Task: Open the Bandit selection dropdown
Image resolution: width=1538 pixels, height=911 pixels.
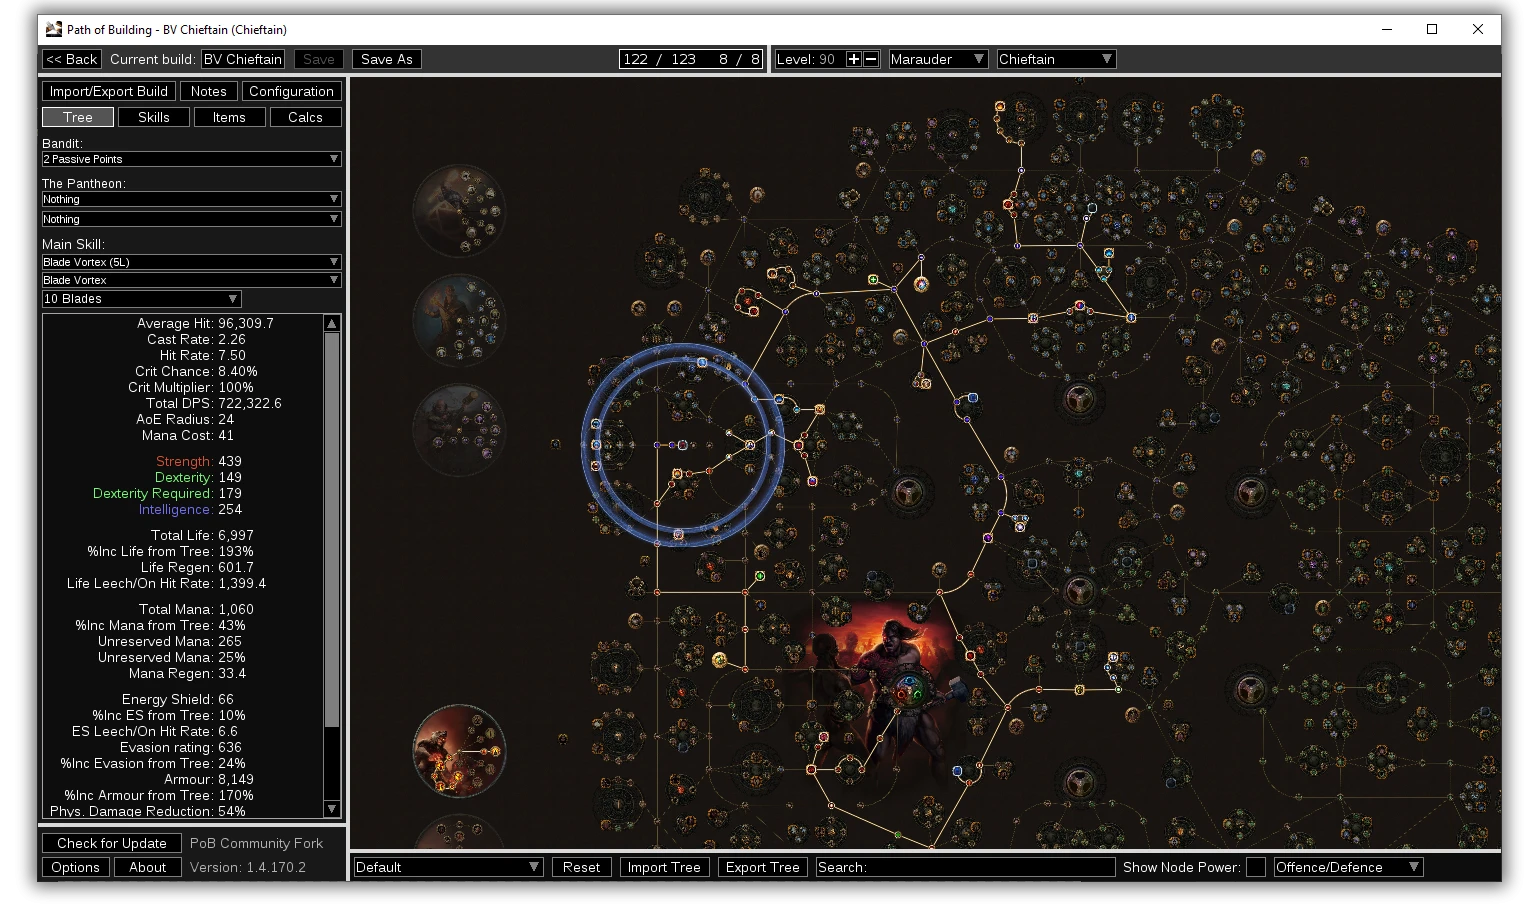Action: (x=190, y=158)
